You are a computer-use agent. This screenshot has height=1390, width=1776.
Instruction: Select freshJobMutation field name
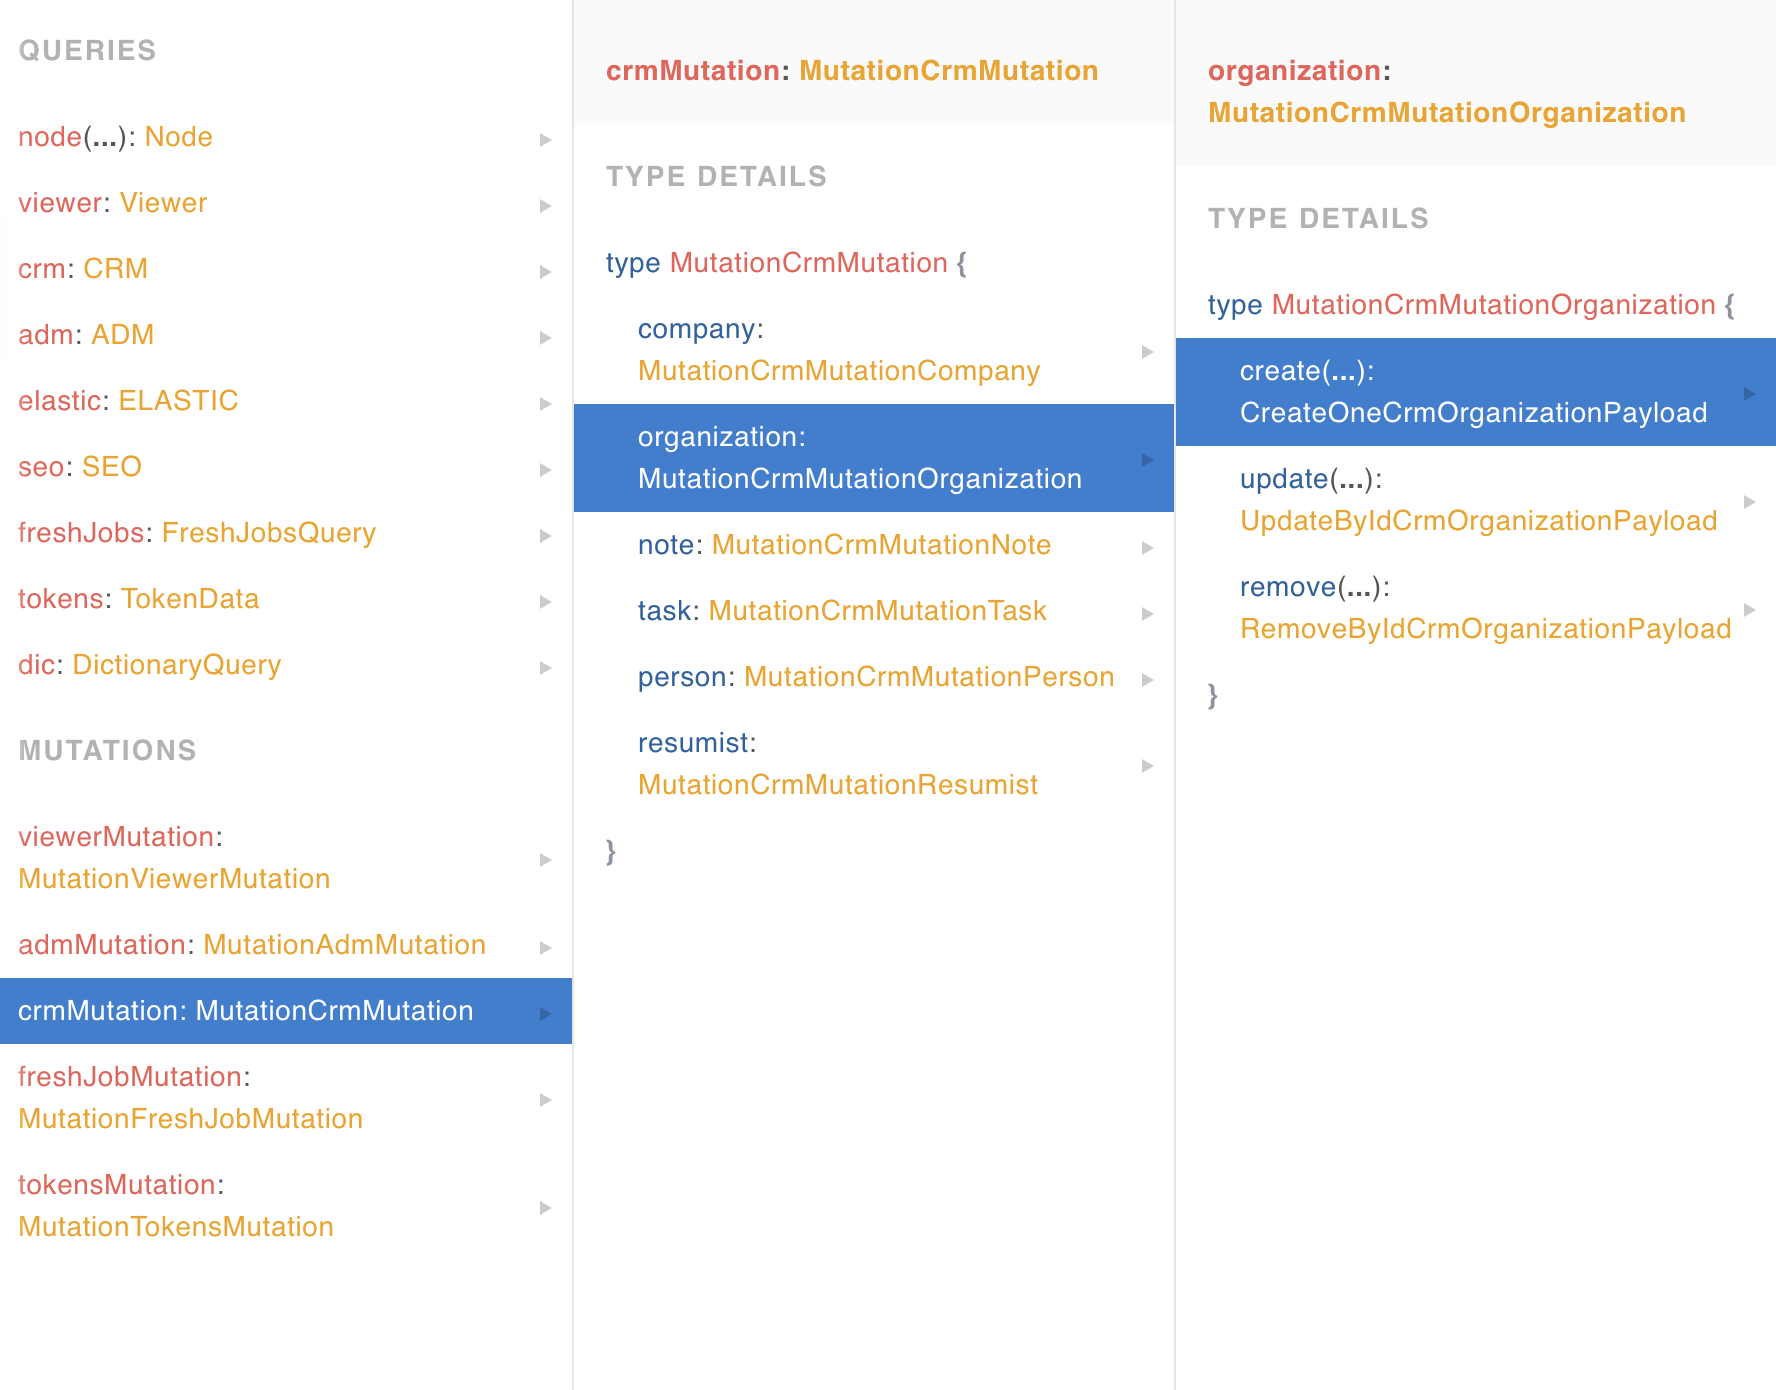130,1077
